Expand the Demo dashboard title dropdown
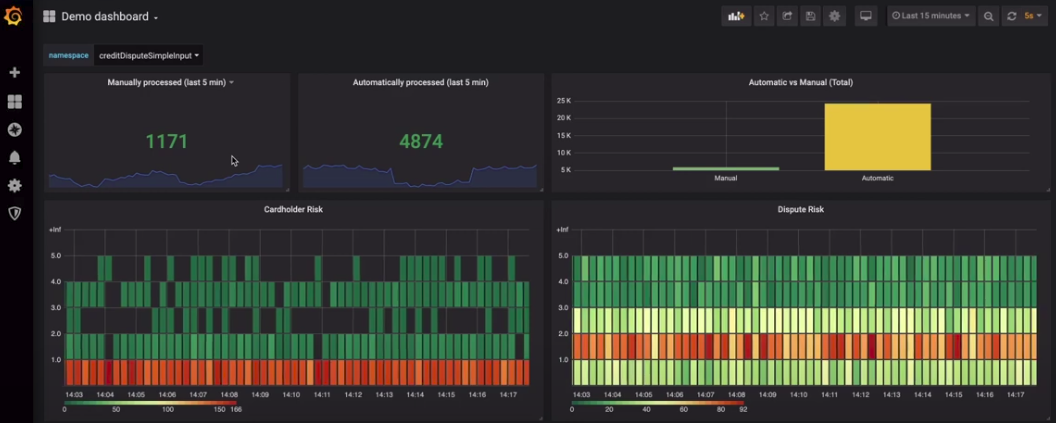The width and height of the screenshot is (1056, 423). point(110,17)
